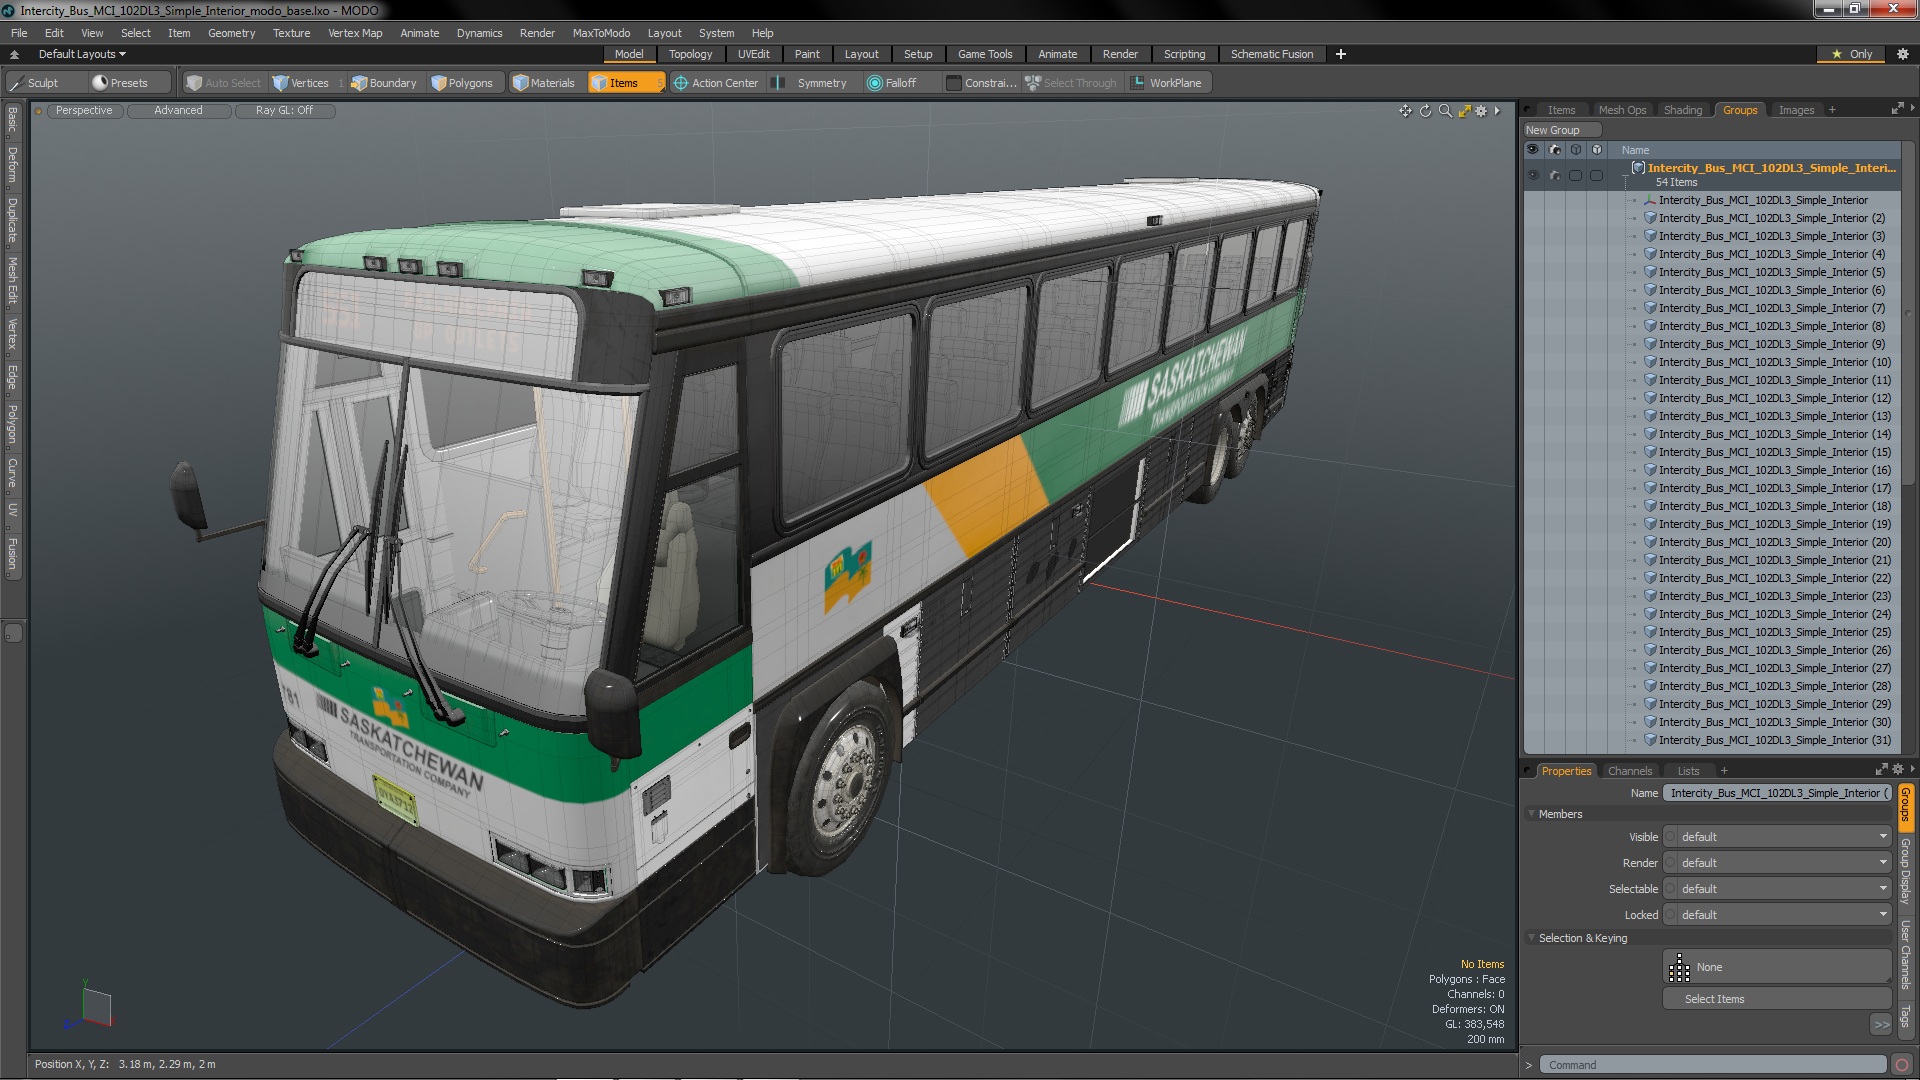Open the Vertex Map menu
The height and width of the screenshot is (1080, 1920).
(355, 33)
